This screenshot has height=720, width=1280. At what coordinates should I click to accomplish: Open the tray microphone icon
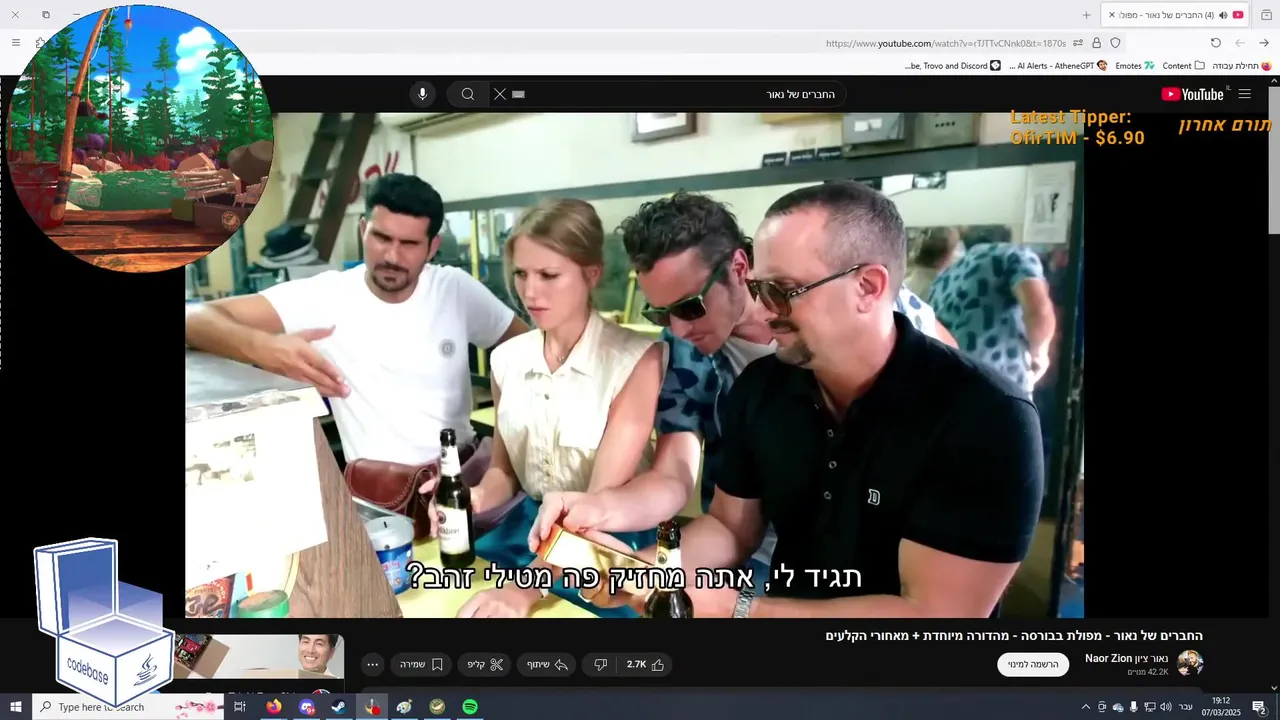1133,707
